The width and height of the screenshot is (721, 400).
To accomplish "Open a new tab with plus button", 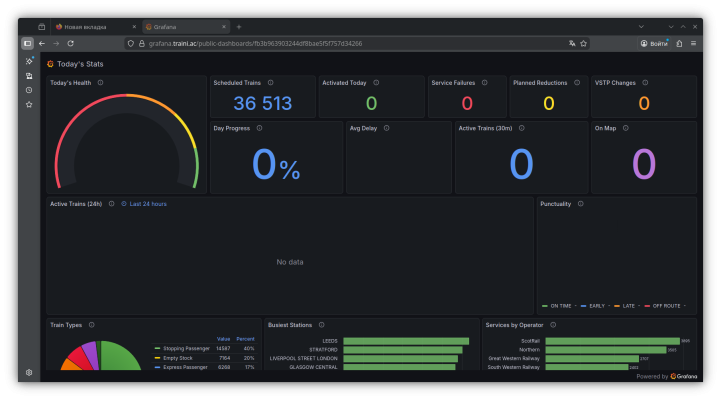I will point(239,27).
